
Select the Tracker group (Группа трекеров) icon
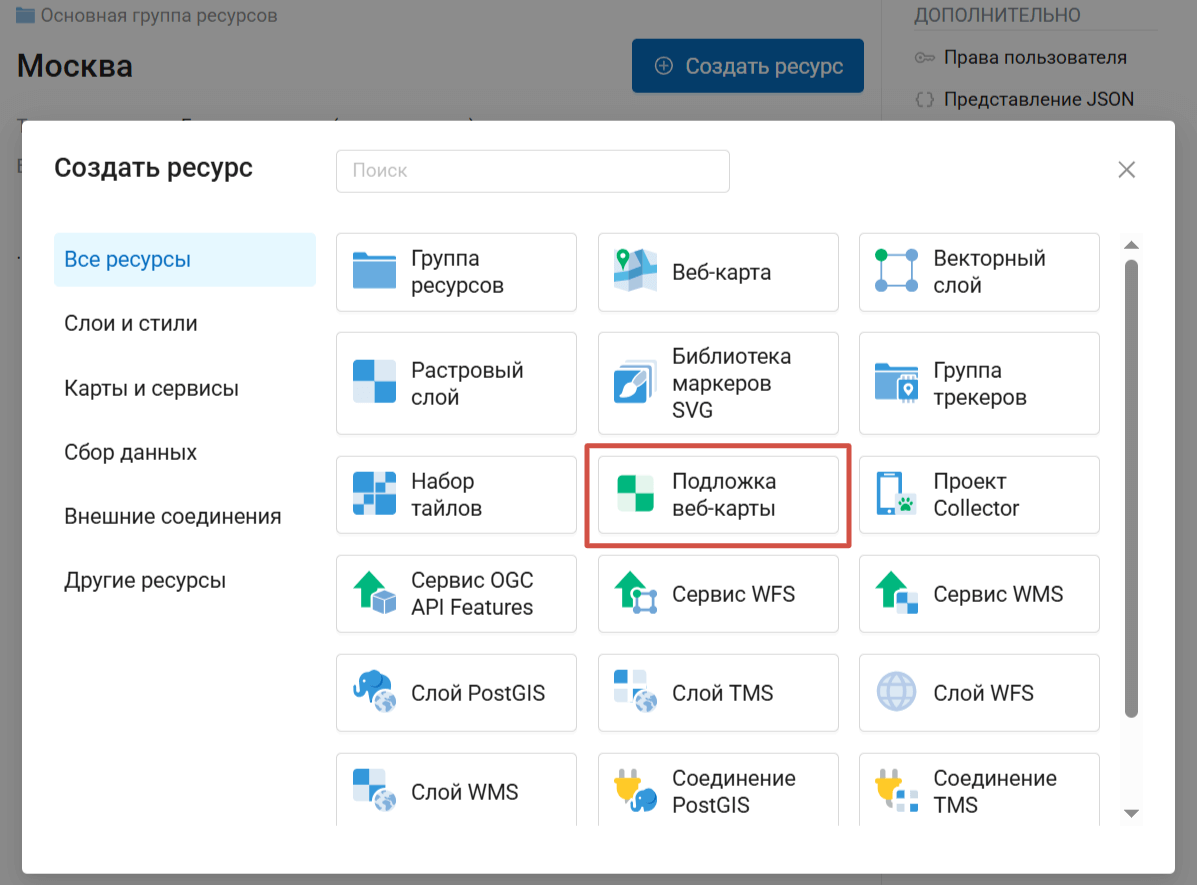[896, 383]
